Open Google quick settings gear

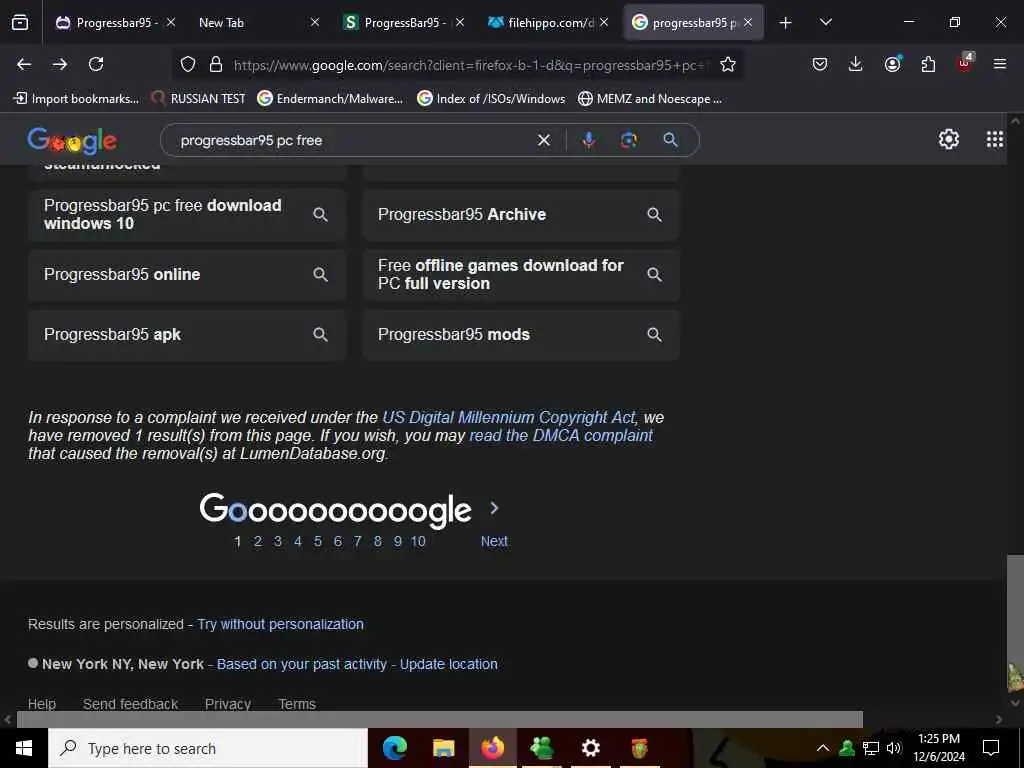949,139
